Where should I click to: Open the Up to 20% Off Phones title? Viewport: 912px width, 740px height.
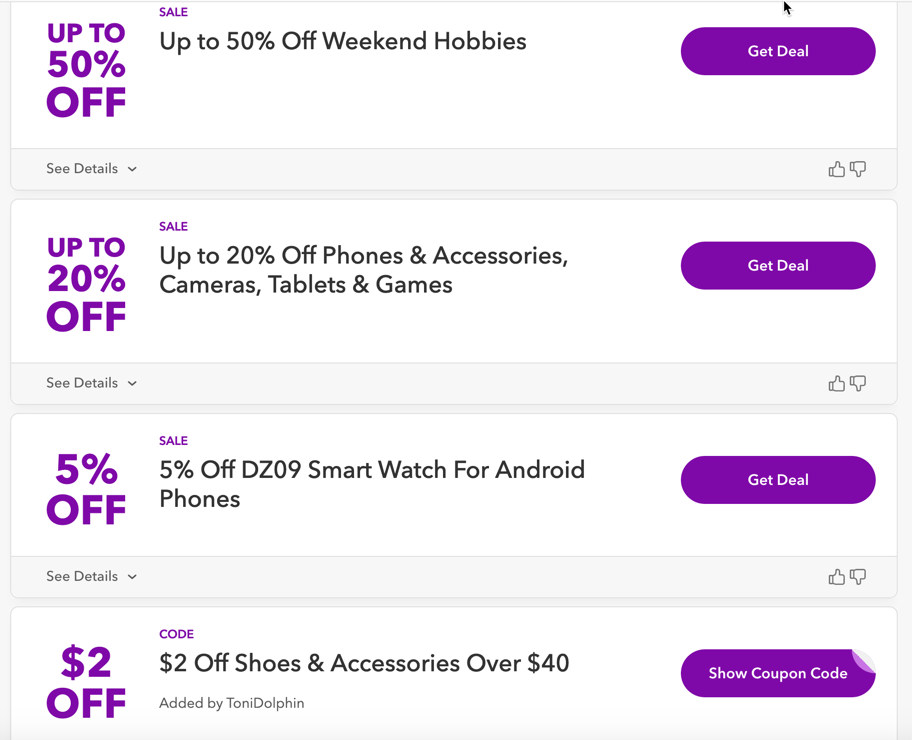363,270
